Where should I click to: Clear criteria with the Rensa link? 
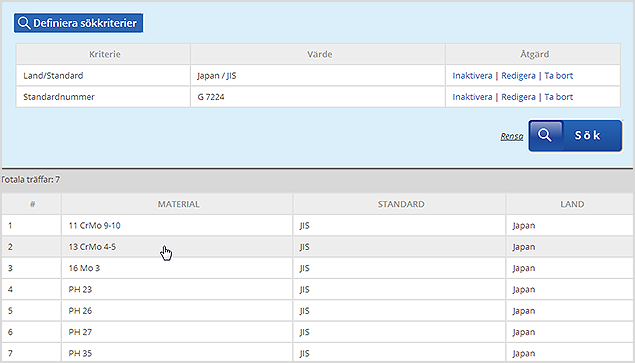tap(511, 137)
